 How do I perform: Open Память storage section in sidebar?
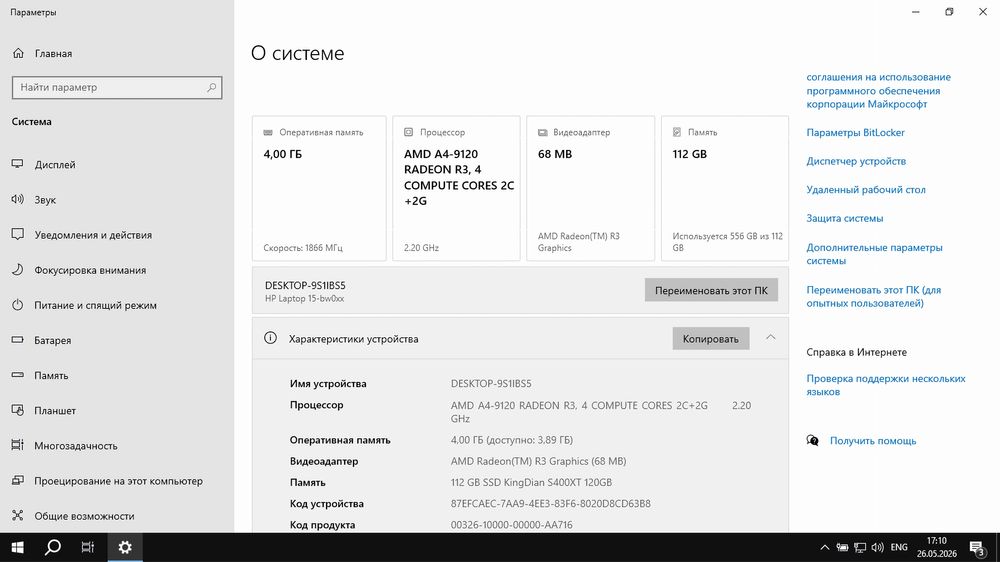[x=51, y=375]
